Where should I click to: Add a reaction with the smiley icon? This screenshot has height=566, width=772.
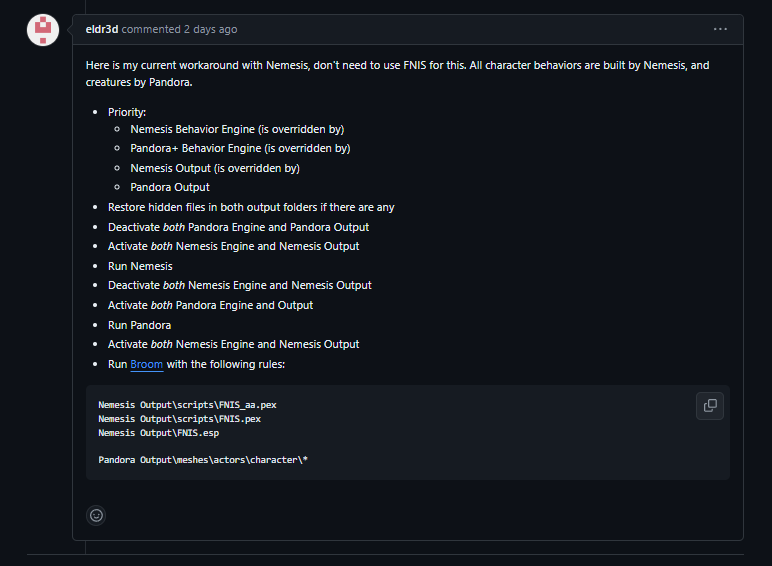click(97, 515)
